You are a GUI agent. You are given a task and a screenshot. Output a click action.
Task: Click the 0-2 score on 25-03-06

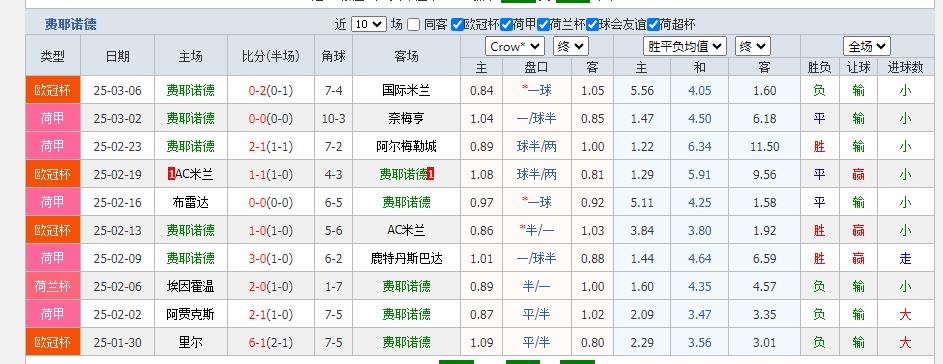(x=257, y=91)
